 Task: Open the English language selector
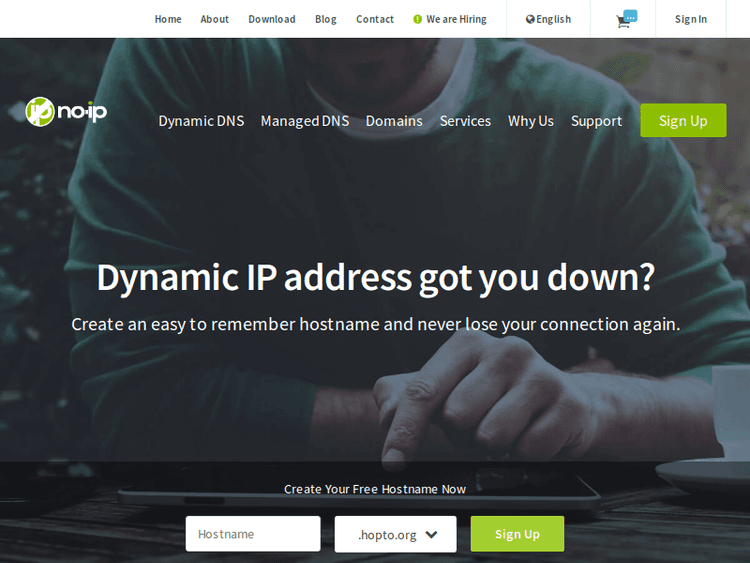pos(549,19)
